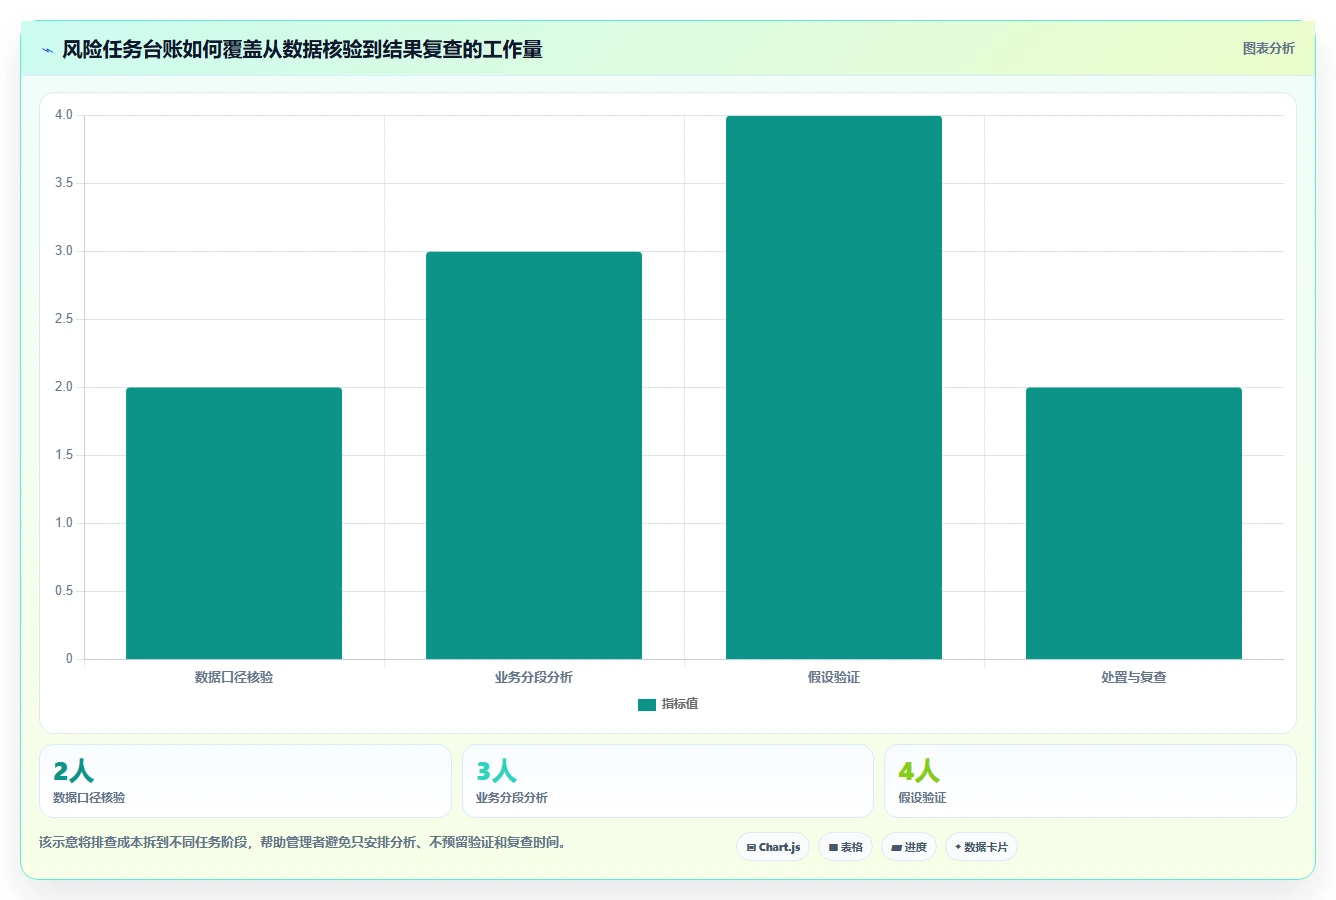Screen dimensions: 1336x900
Task: Click the 2.5 y-axis value
Action: 64,319
